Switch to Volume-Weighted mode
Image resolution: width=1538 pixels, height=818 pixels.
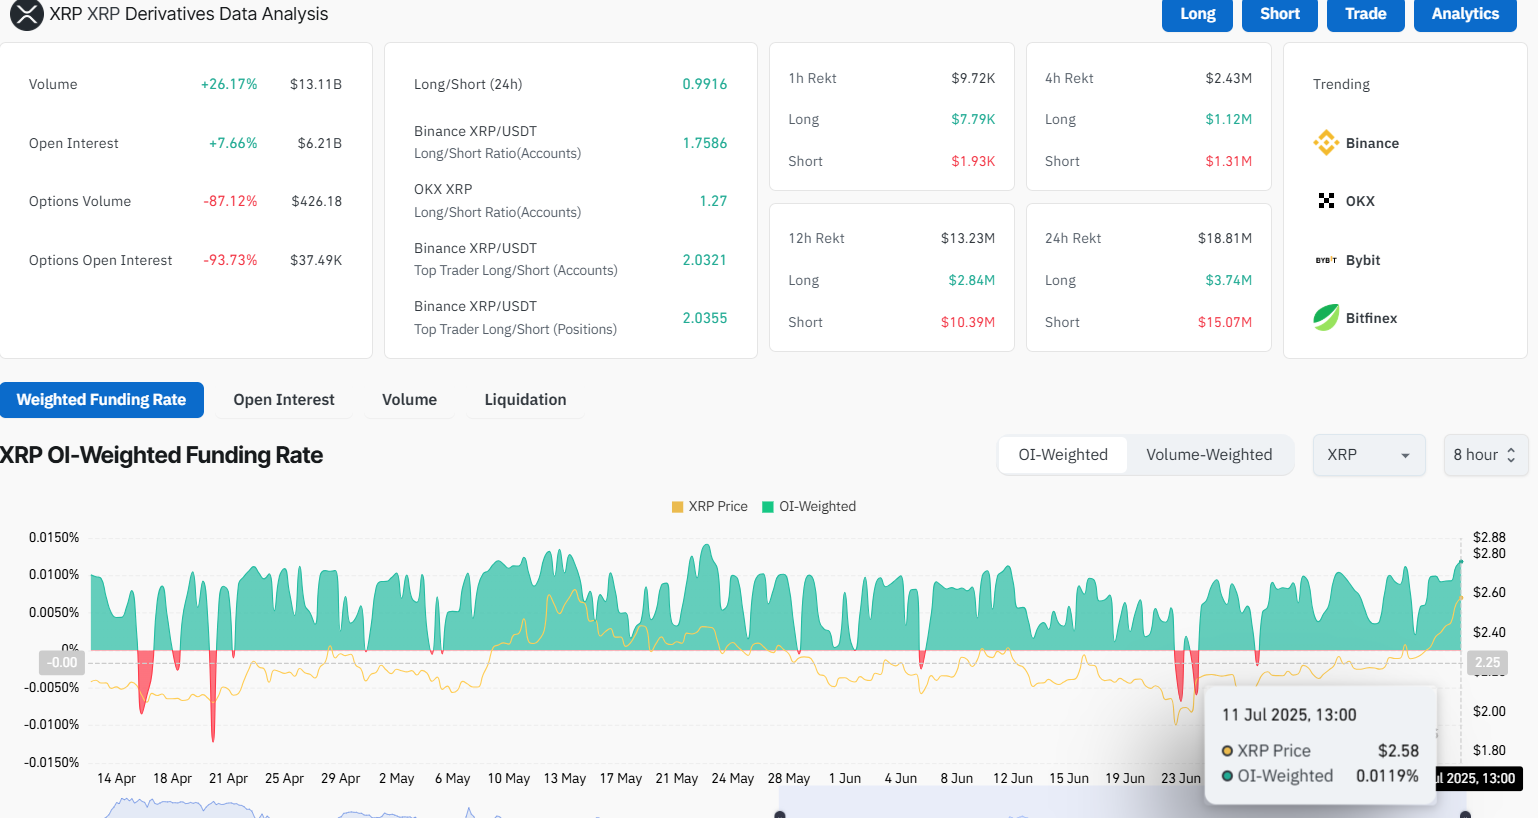coord(1209,455)
